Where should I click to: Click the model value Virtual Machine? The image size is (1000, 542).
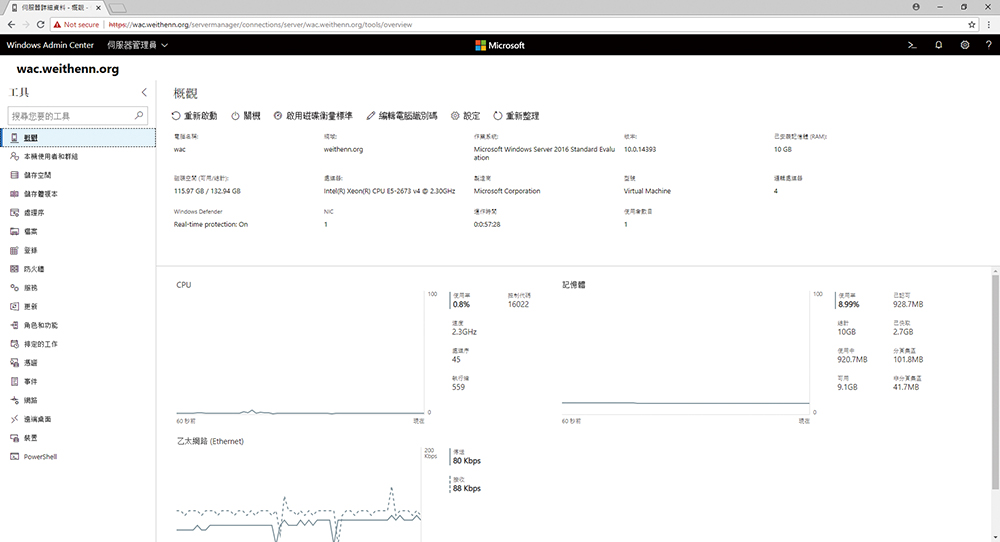(x=647, y=191)
